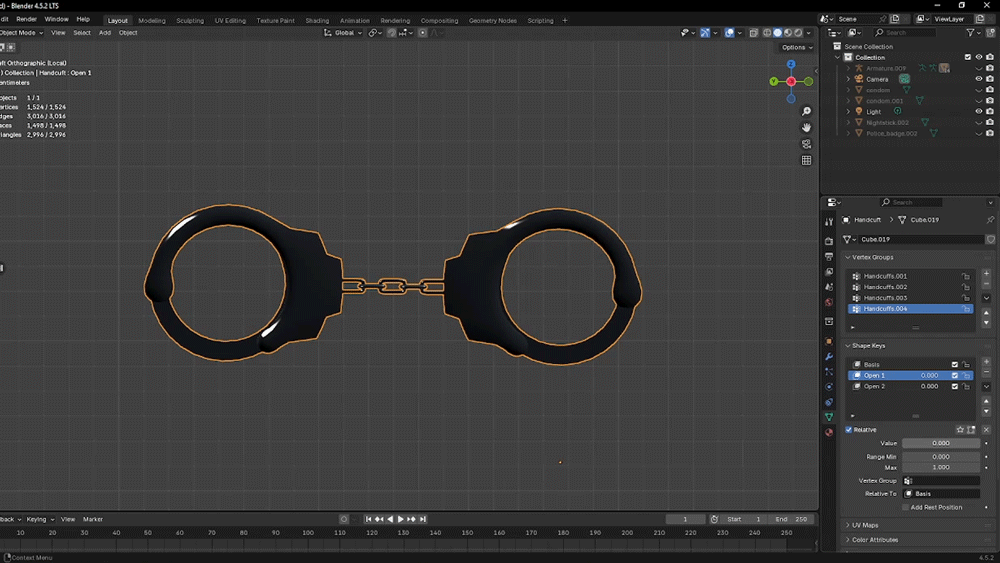Open the viewport Options dropdown
Viewport: 1000px width, 563px height.
(796, 47)
